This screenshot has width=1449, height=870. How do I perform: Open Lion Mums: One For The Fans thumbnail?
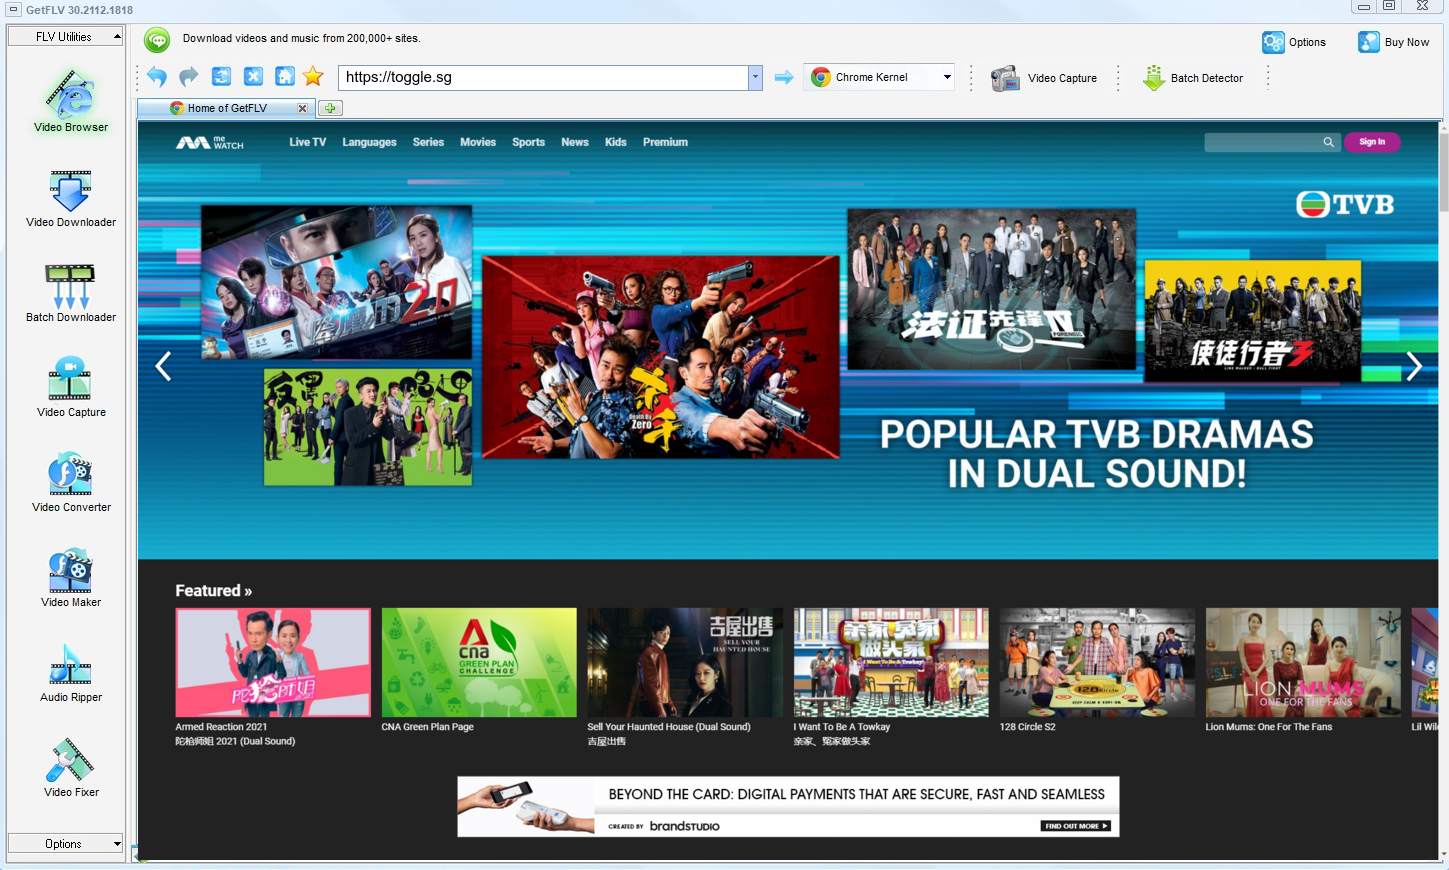pos(1303,662)
